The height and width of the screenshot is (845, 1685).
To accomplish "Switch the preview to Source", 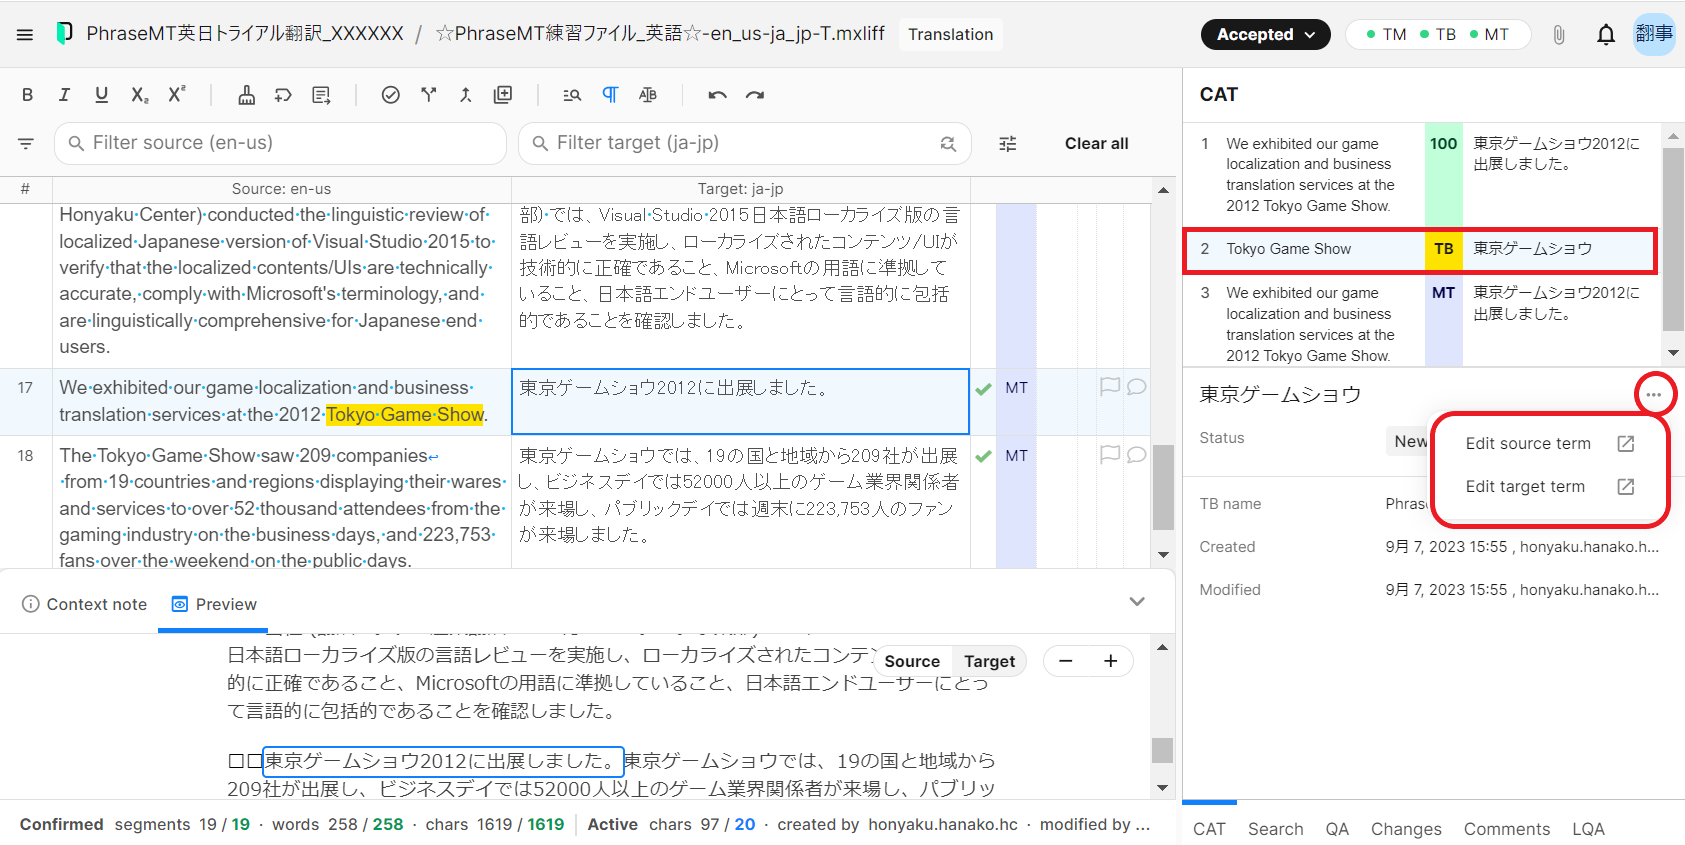I will click(911, 662).
